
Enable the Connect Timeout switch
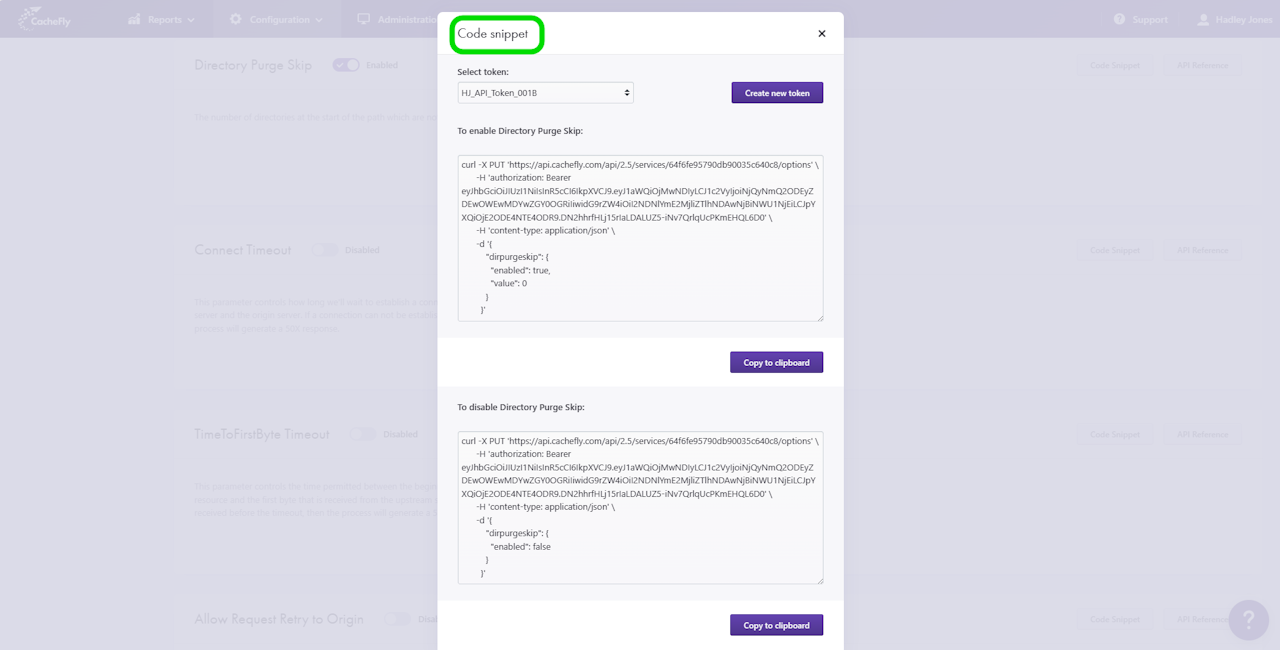point(324,250)
